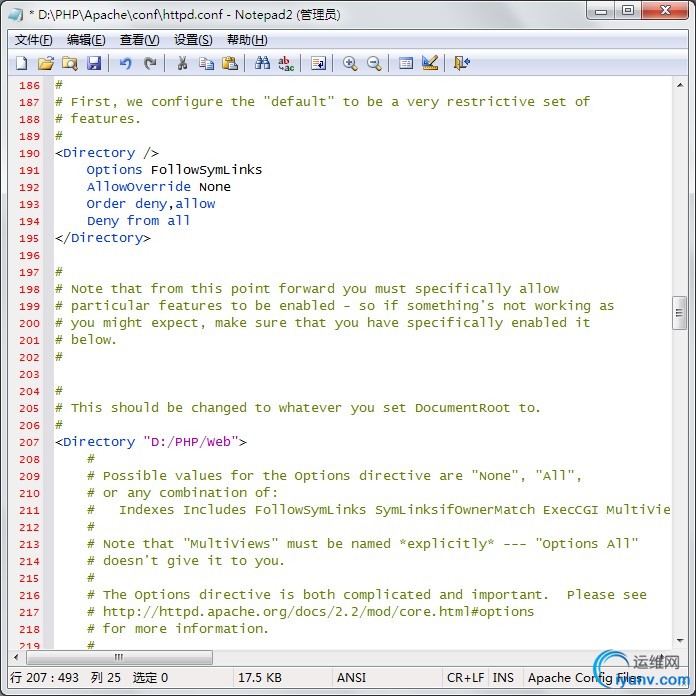Click the vertical scrollbar thumb
The width and height of the screenshot is (696, 696).
679,313
